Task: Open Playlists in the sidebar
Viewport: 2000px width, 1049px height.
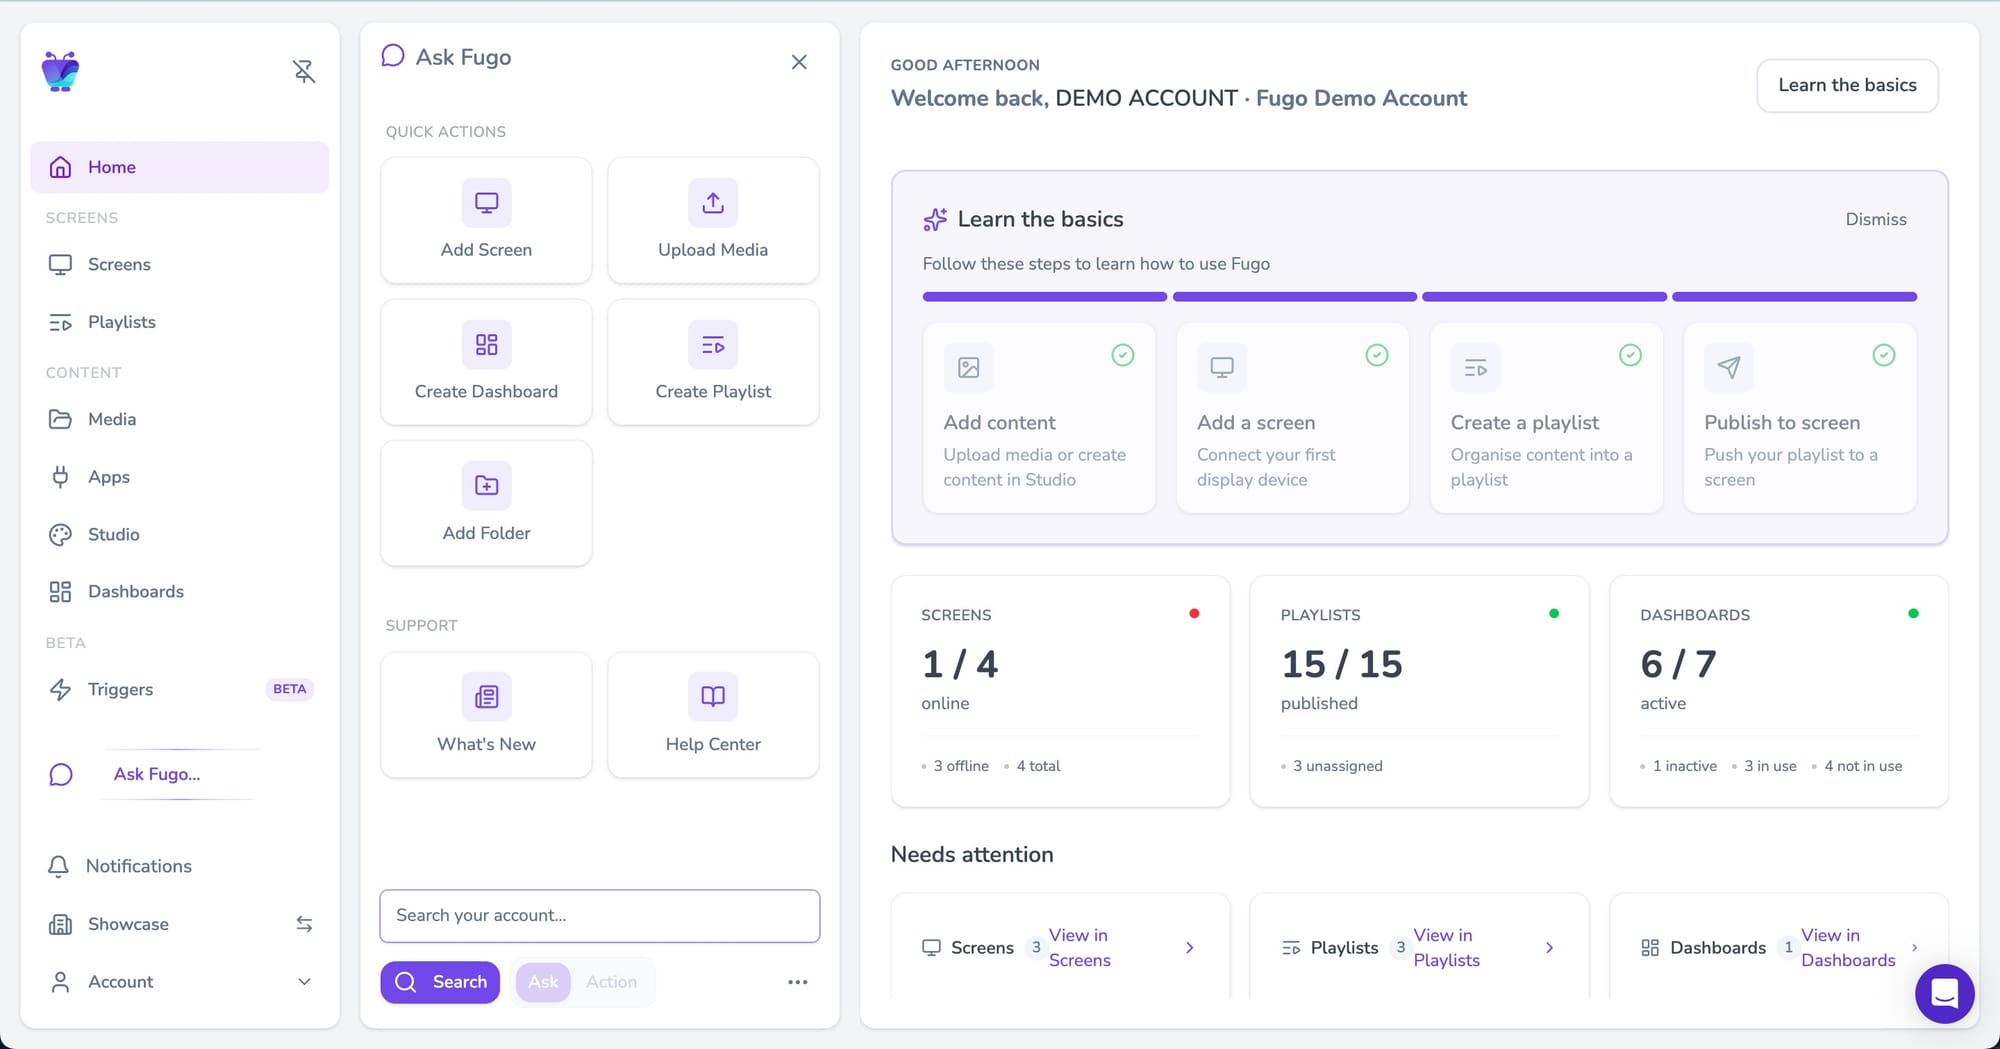Action: tap(121, 322)
